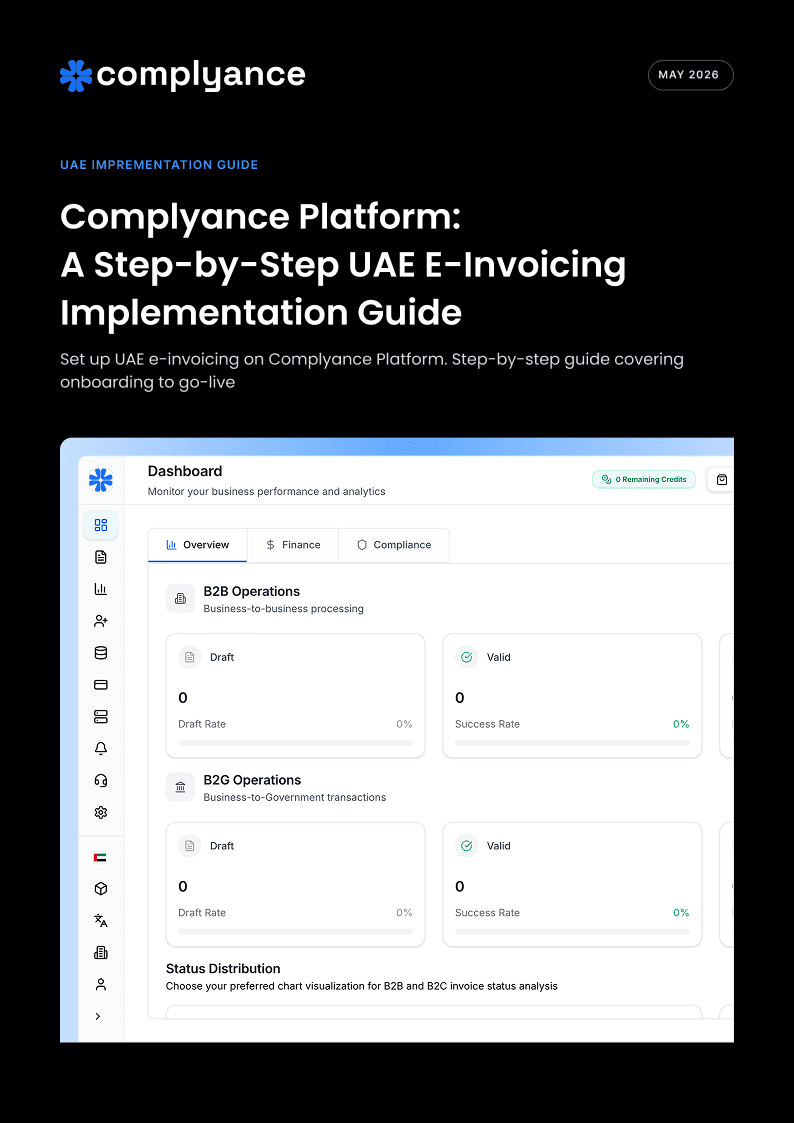The height and width of the screenshot is (1123, 794).
Task: Open the dashboard grid icon in sidebar
Action: point(101,525)
